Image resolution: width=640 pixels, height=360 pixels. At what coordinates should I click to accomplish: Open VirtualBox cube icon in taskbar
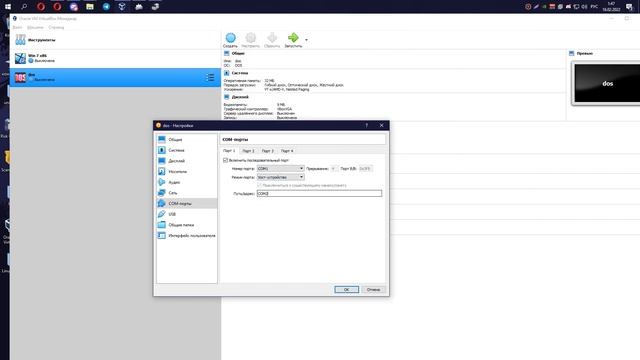pos(122,7)
